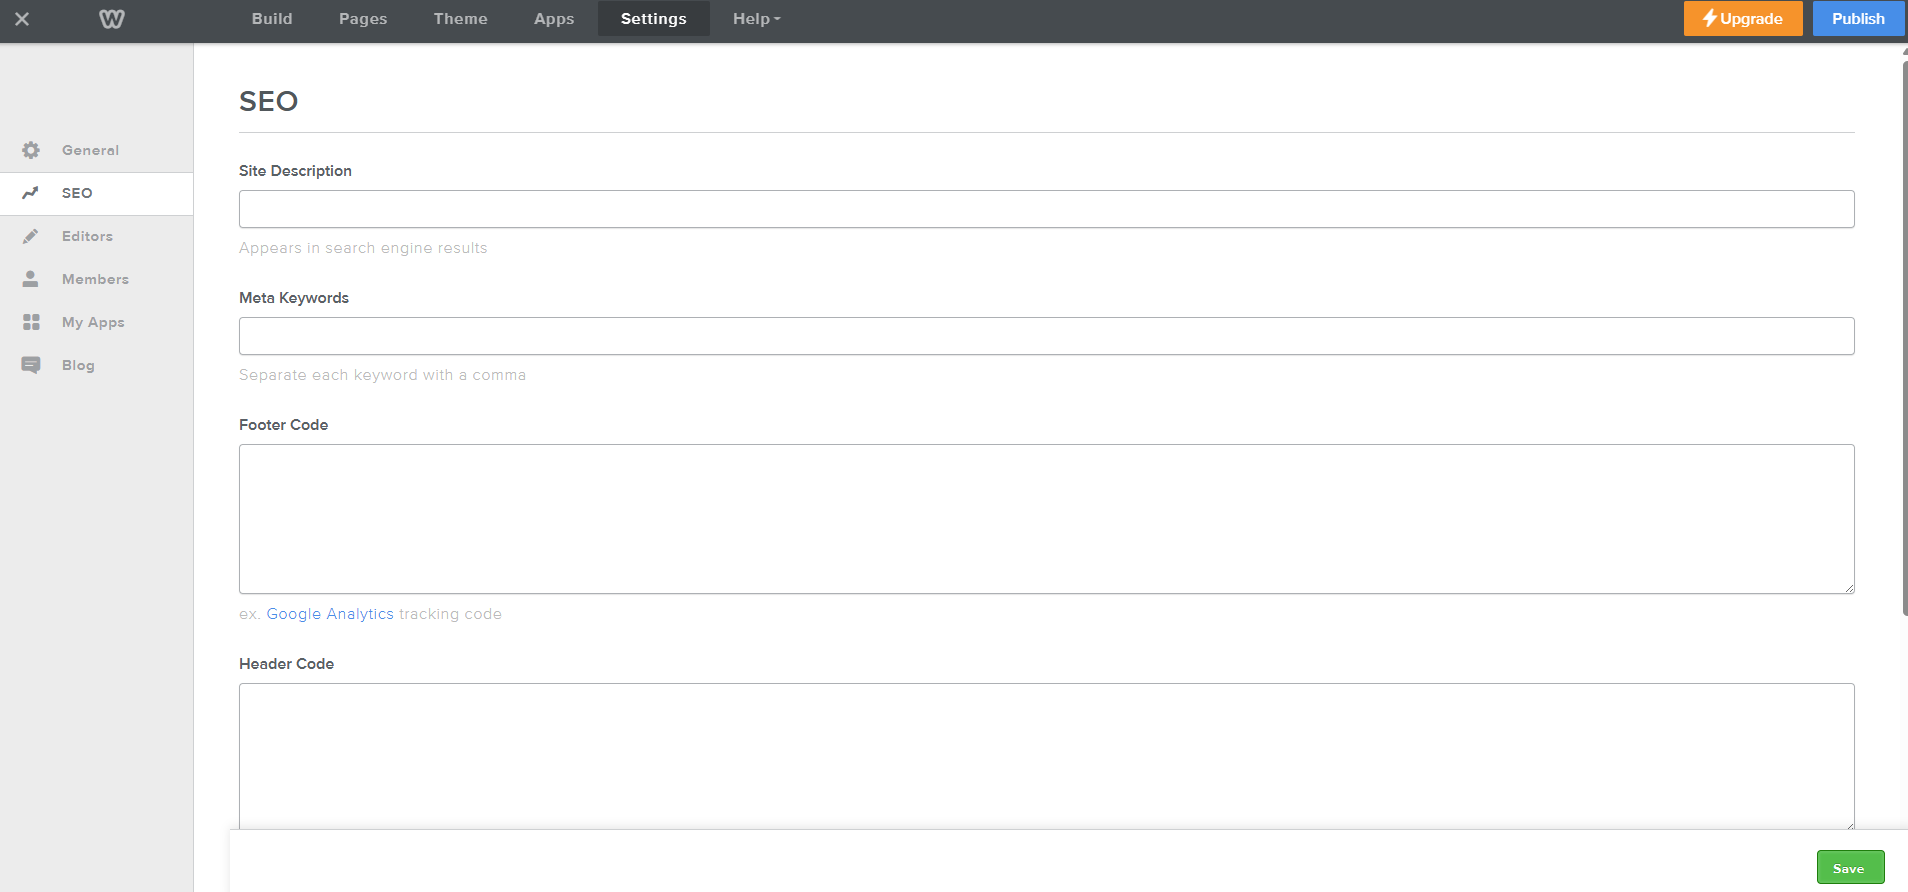The height and width of the screenshot is (892, 1908).
Task: Focus the Site Description input field
Action: coord(1046,209)
